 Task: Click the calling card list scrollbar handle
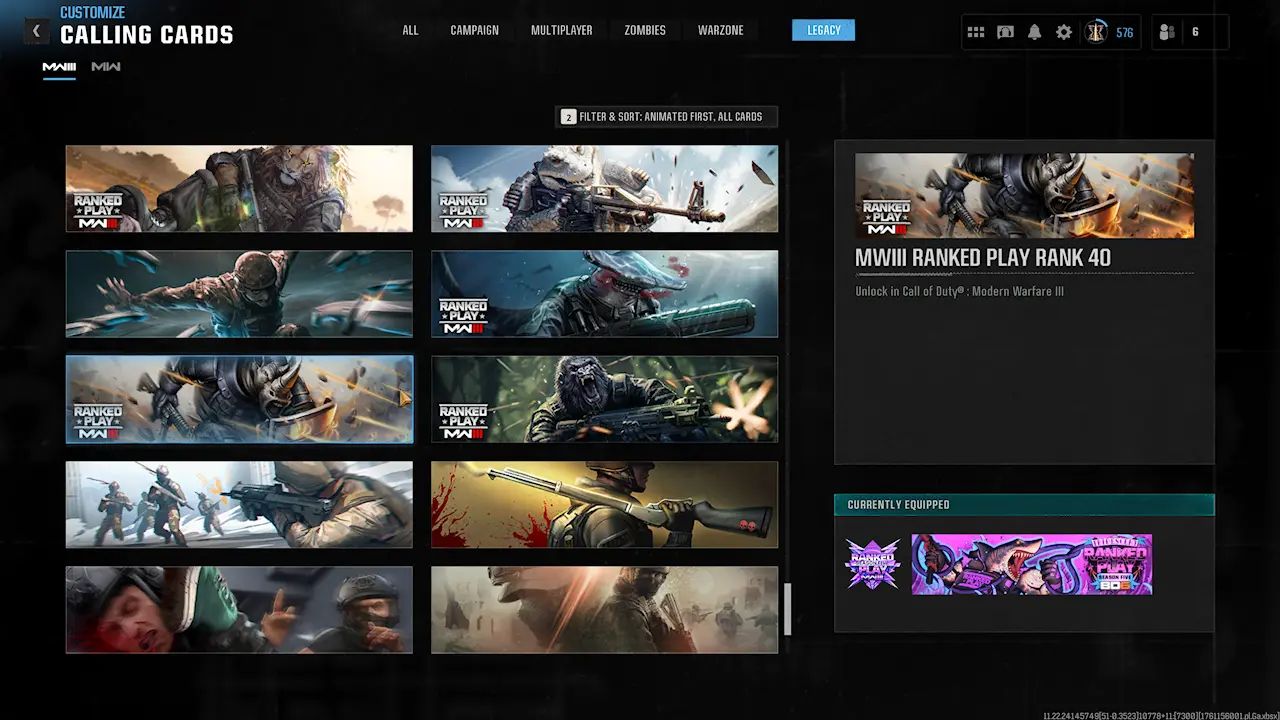tap(788, 609)
